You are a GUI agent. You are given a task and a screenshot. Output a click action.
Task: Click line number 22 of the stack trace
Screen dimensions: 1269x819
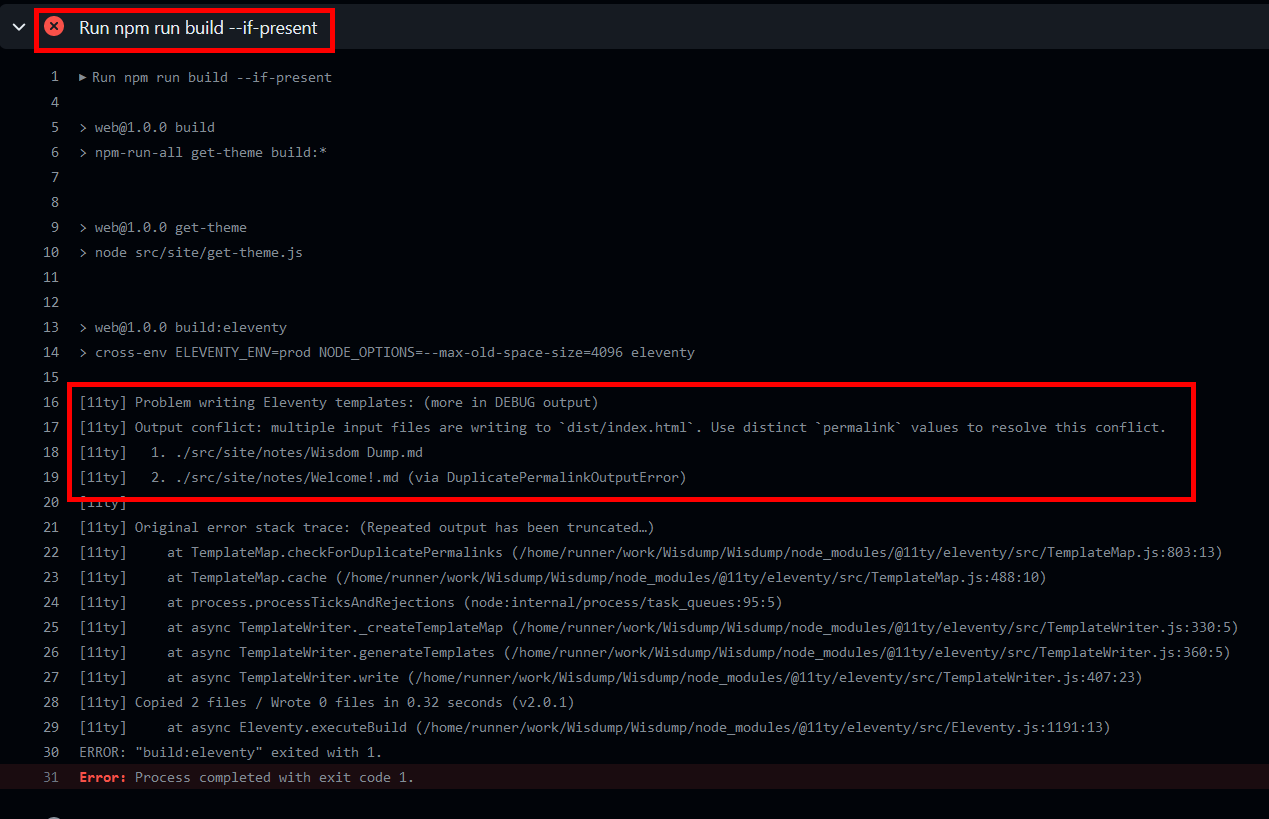51,552
